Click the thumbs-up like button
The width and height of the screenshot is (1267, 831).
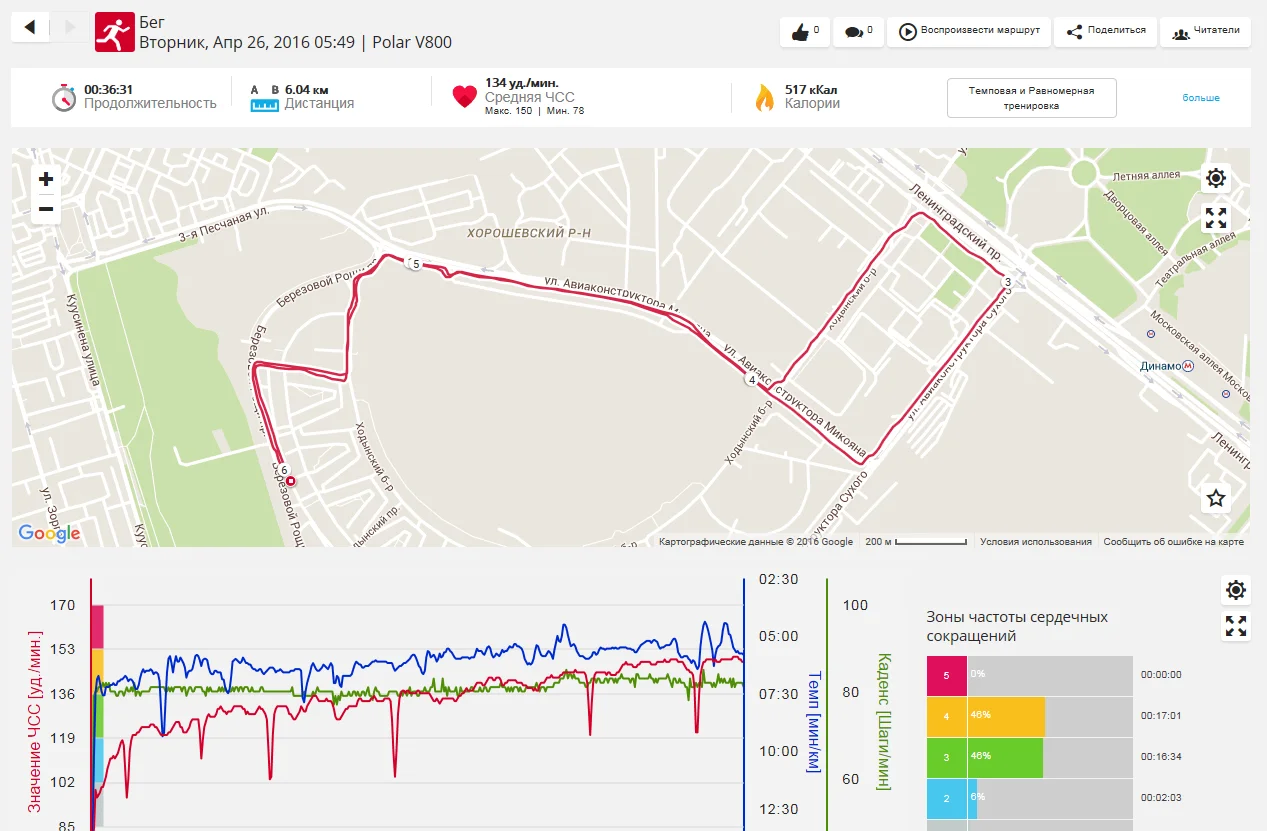pos(805,32)
